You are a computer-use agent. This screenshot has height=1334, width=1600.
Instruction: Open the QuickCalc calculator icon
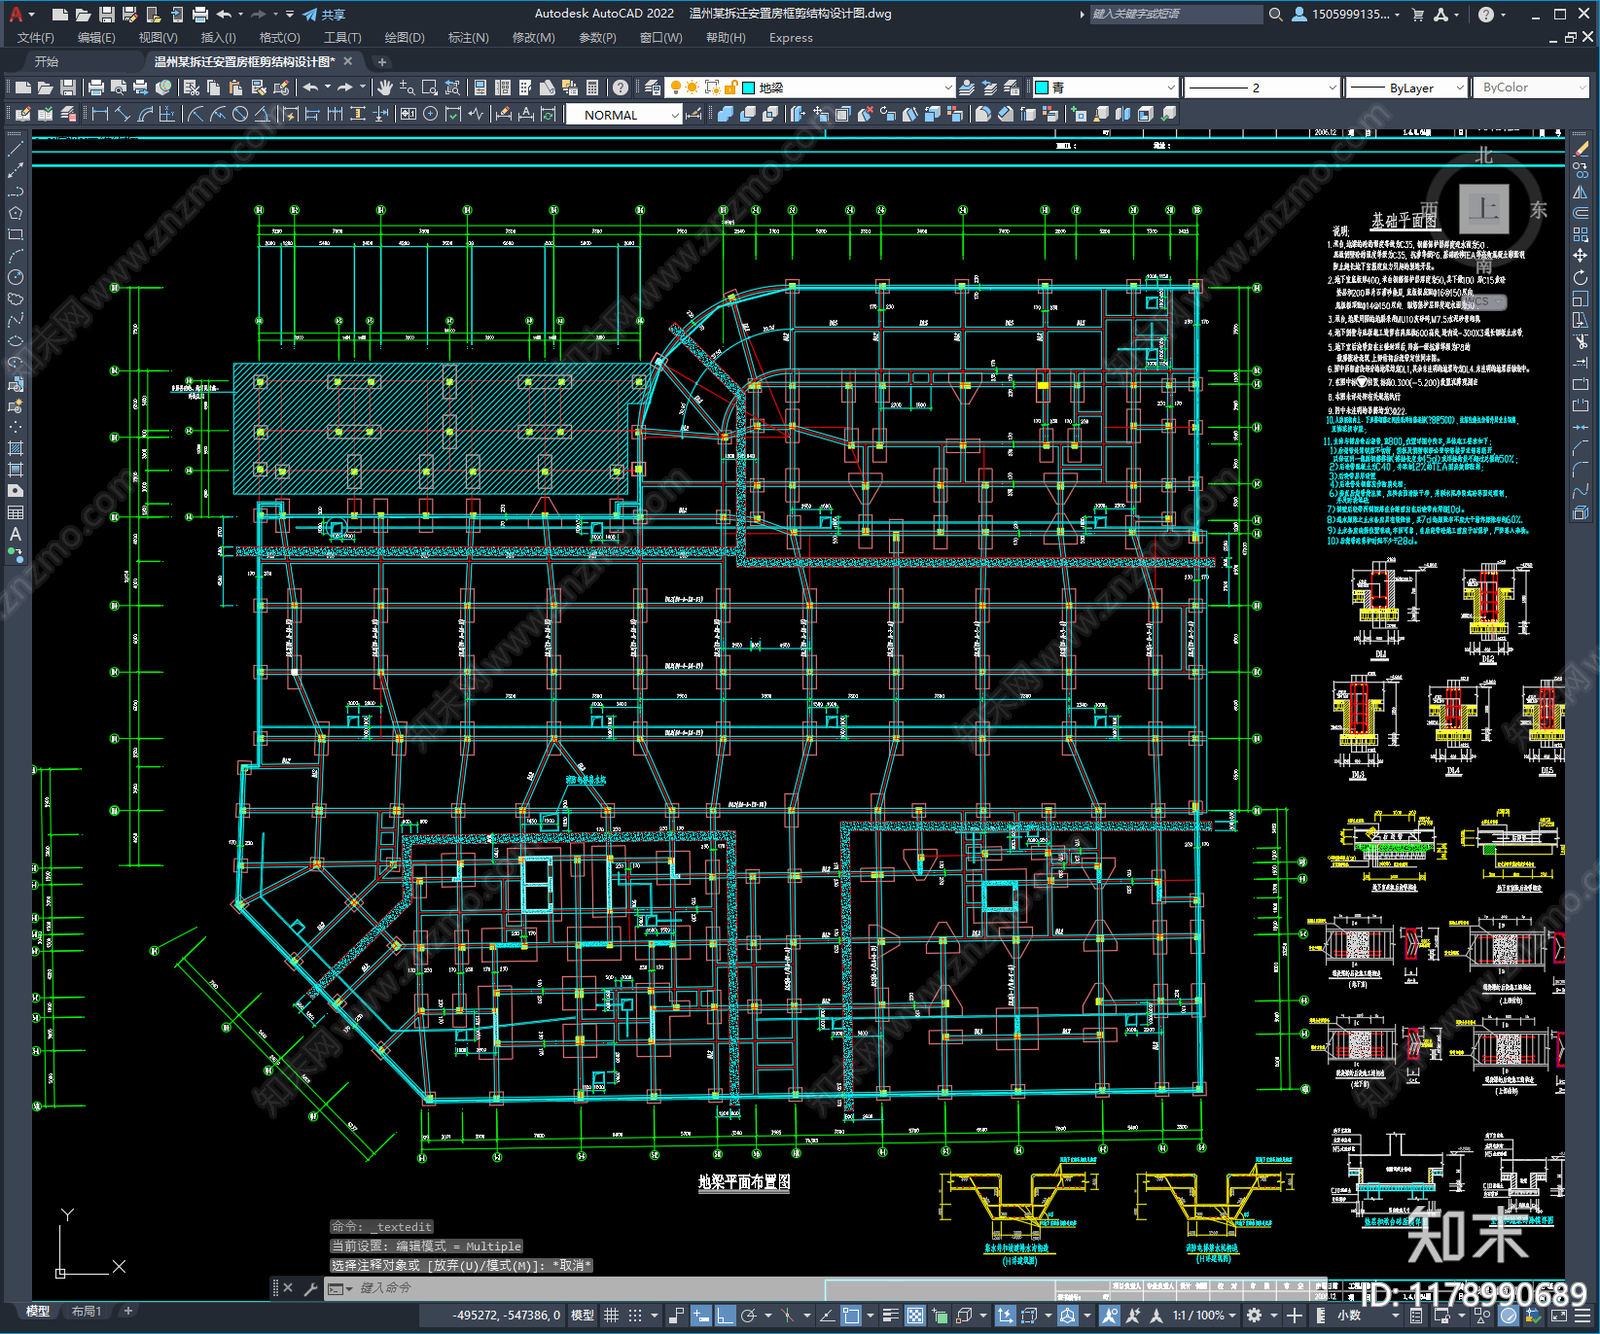(592, 88)
